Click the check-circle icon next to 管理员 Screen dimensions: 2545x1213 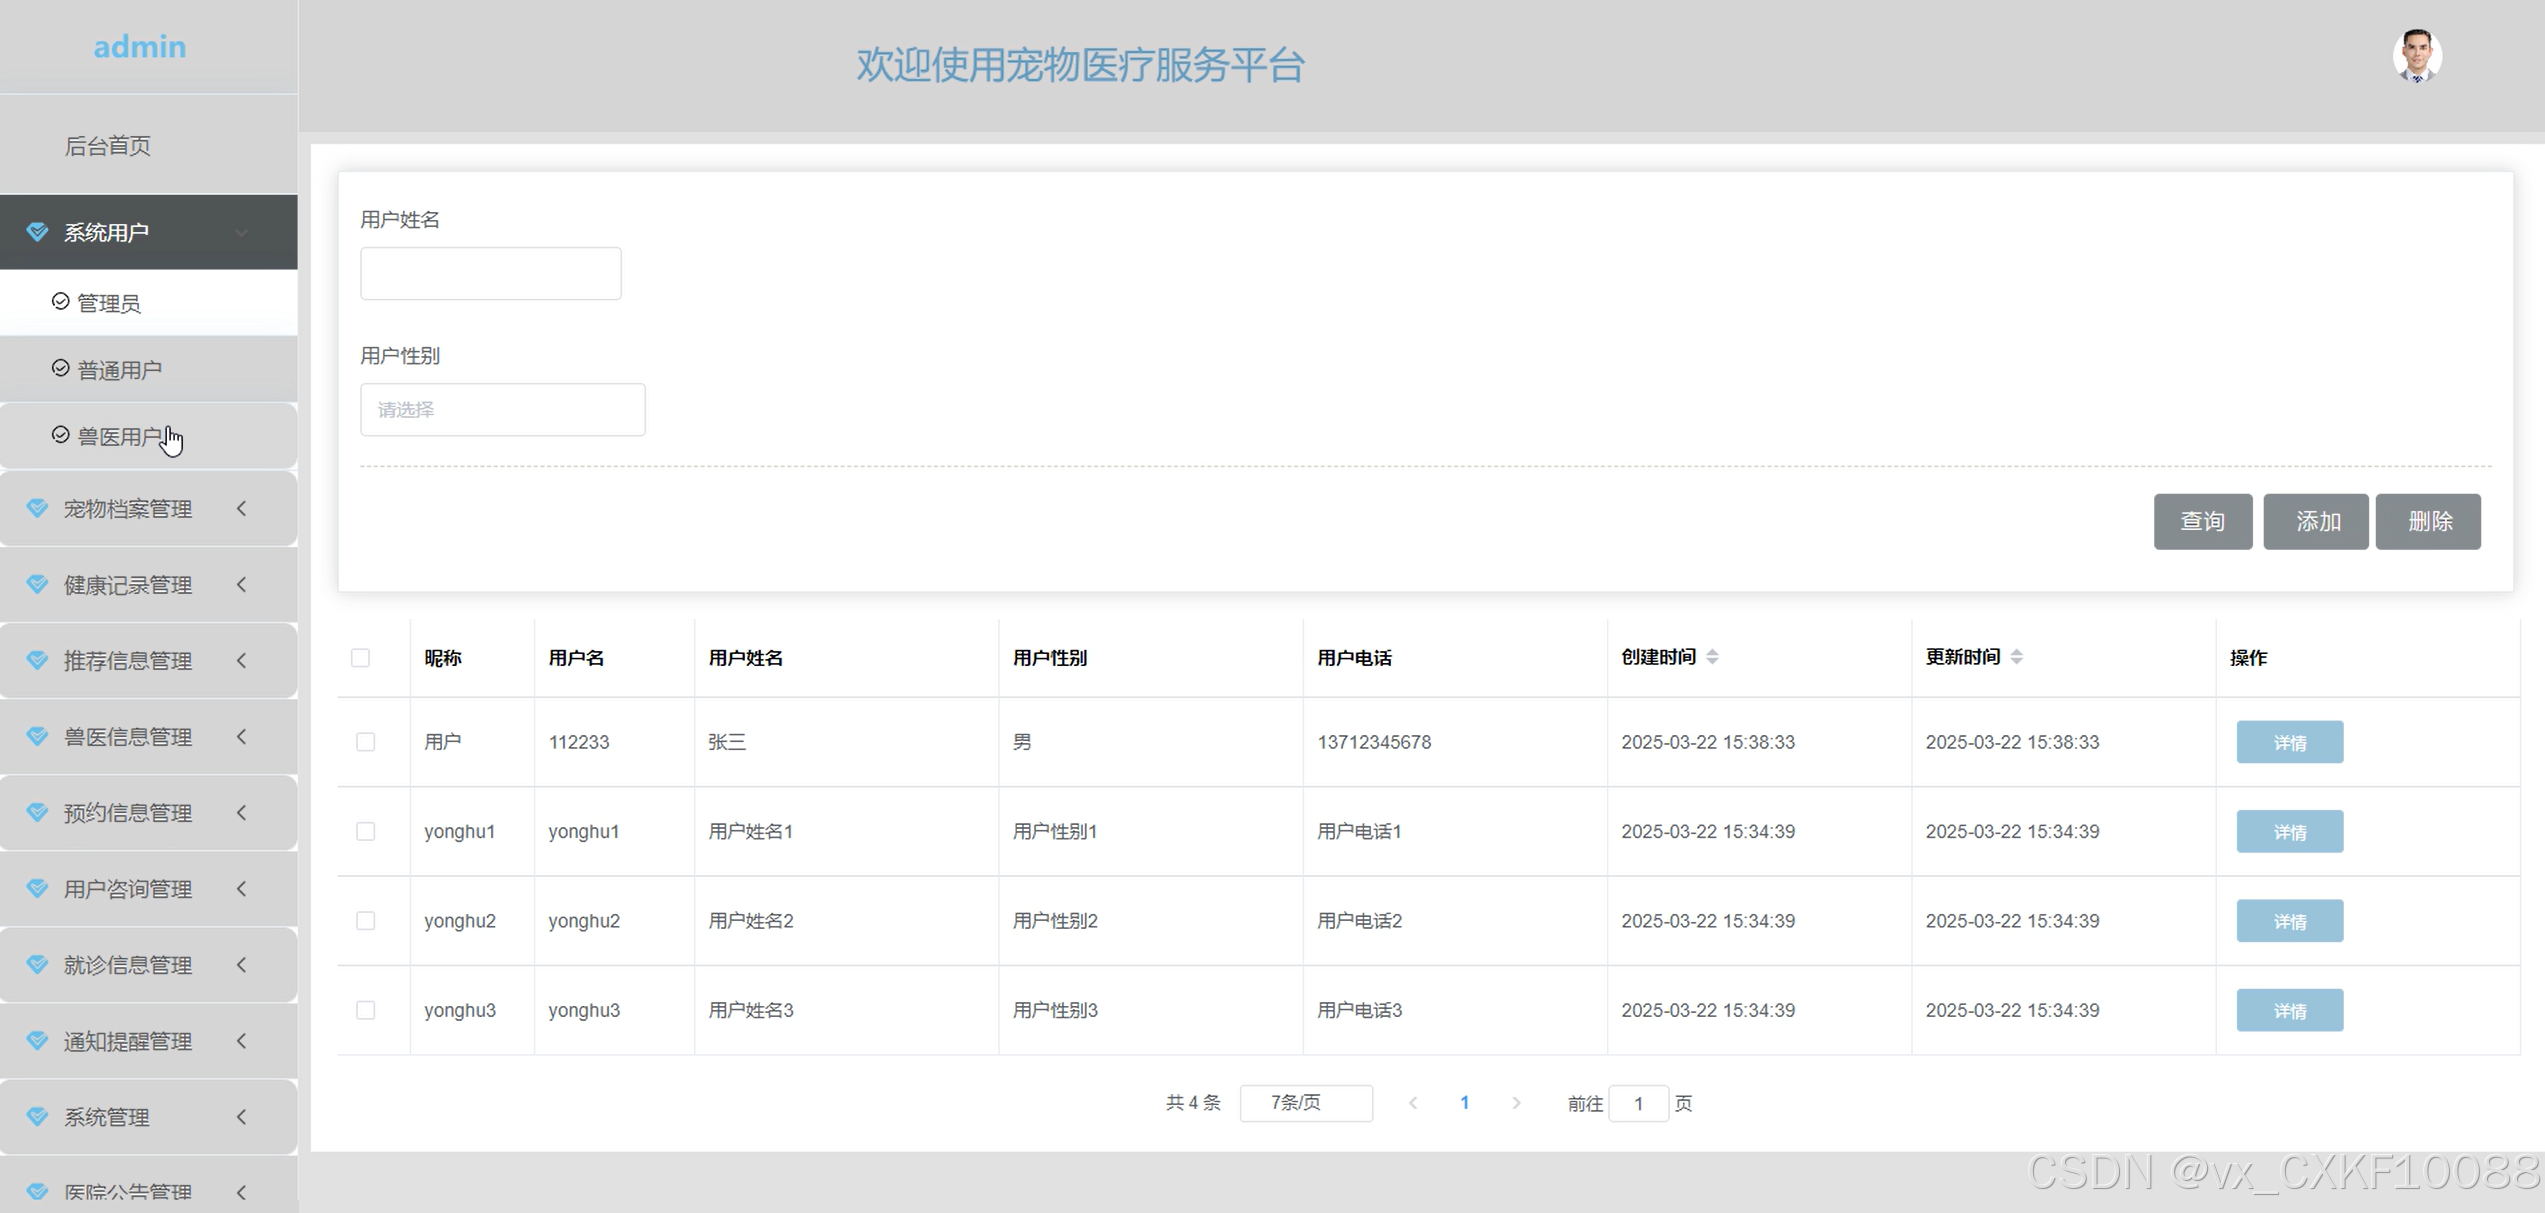pyautogui.click(x=60, y=302)
